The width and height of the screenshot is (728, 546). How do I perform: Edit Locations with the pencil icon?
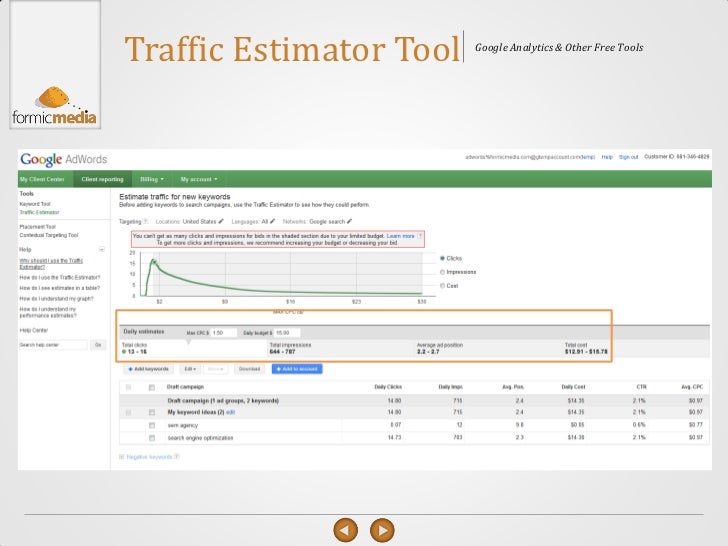coord(221,221)
